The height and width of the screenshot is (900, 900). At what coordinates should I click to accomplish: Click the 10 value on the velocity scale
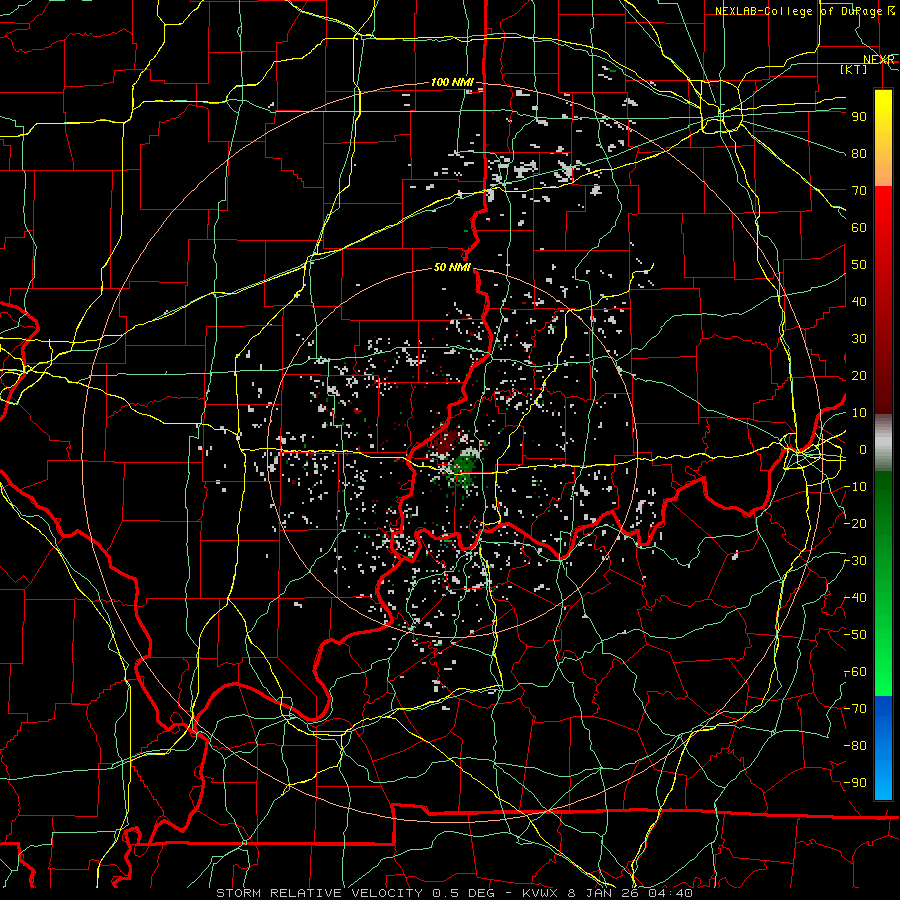pyautogui.click(x=859, y=413)
